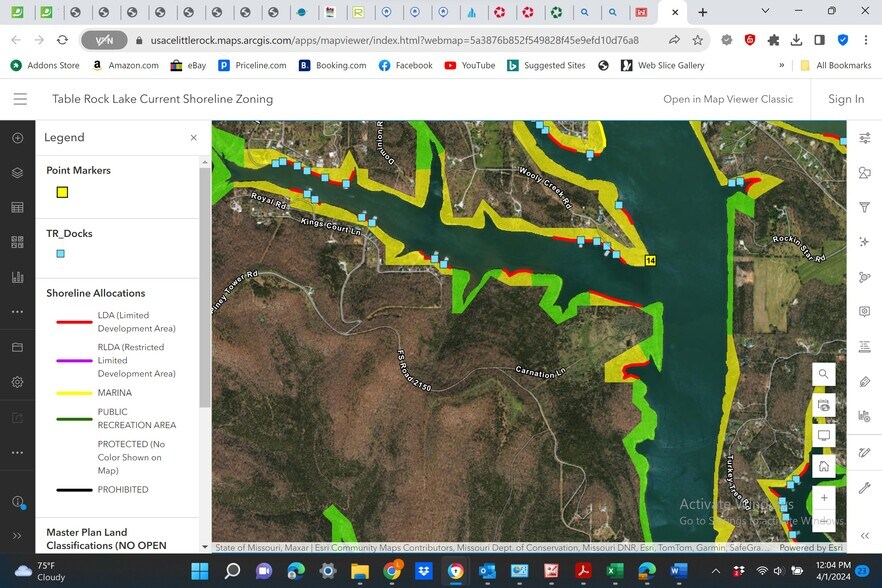Open the new browser tab button

[703, 12]
